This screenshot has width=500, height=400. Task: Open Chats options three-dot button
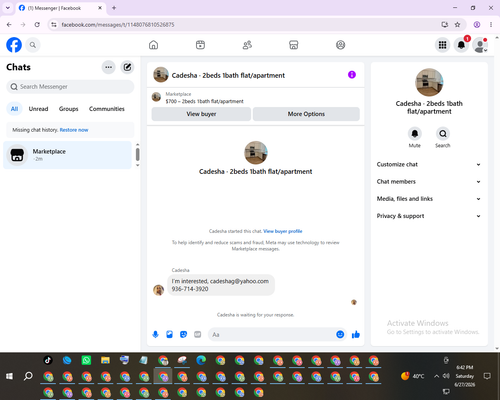pos(108,67)
